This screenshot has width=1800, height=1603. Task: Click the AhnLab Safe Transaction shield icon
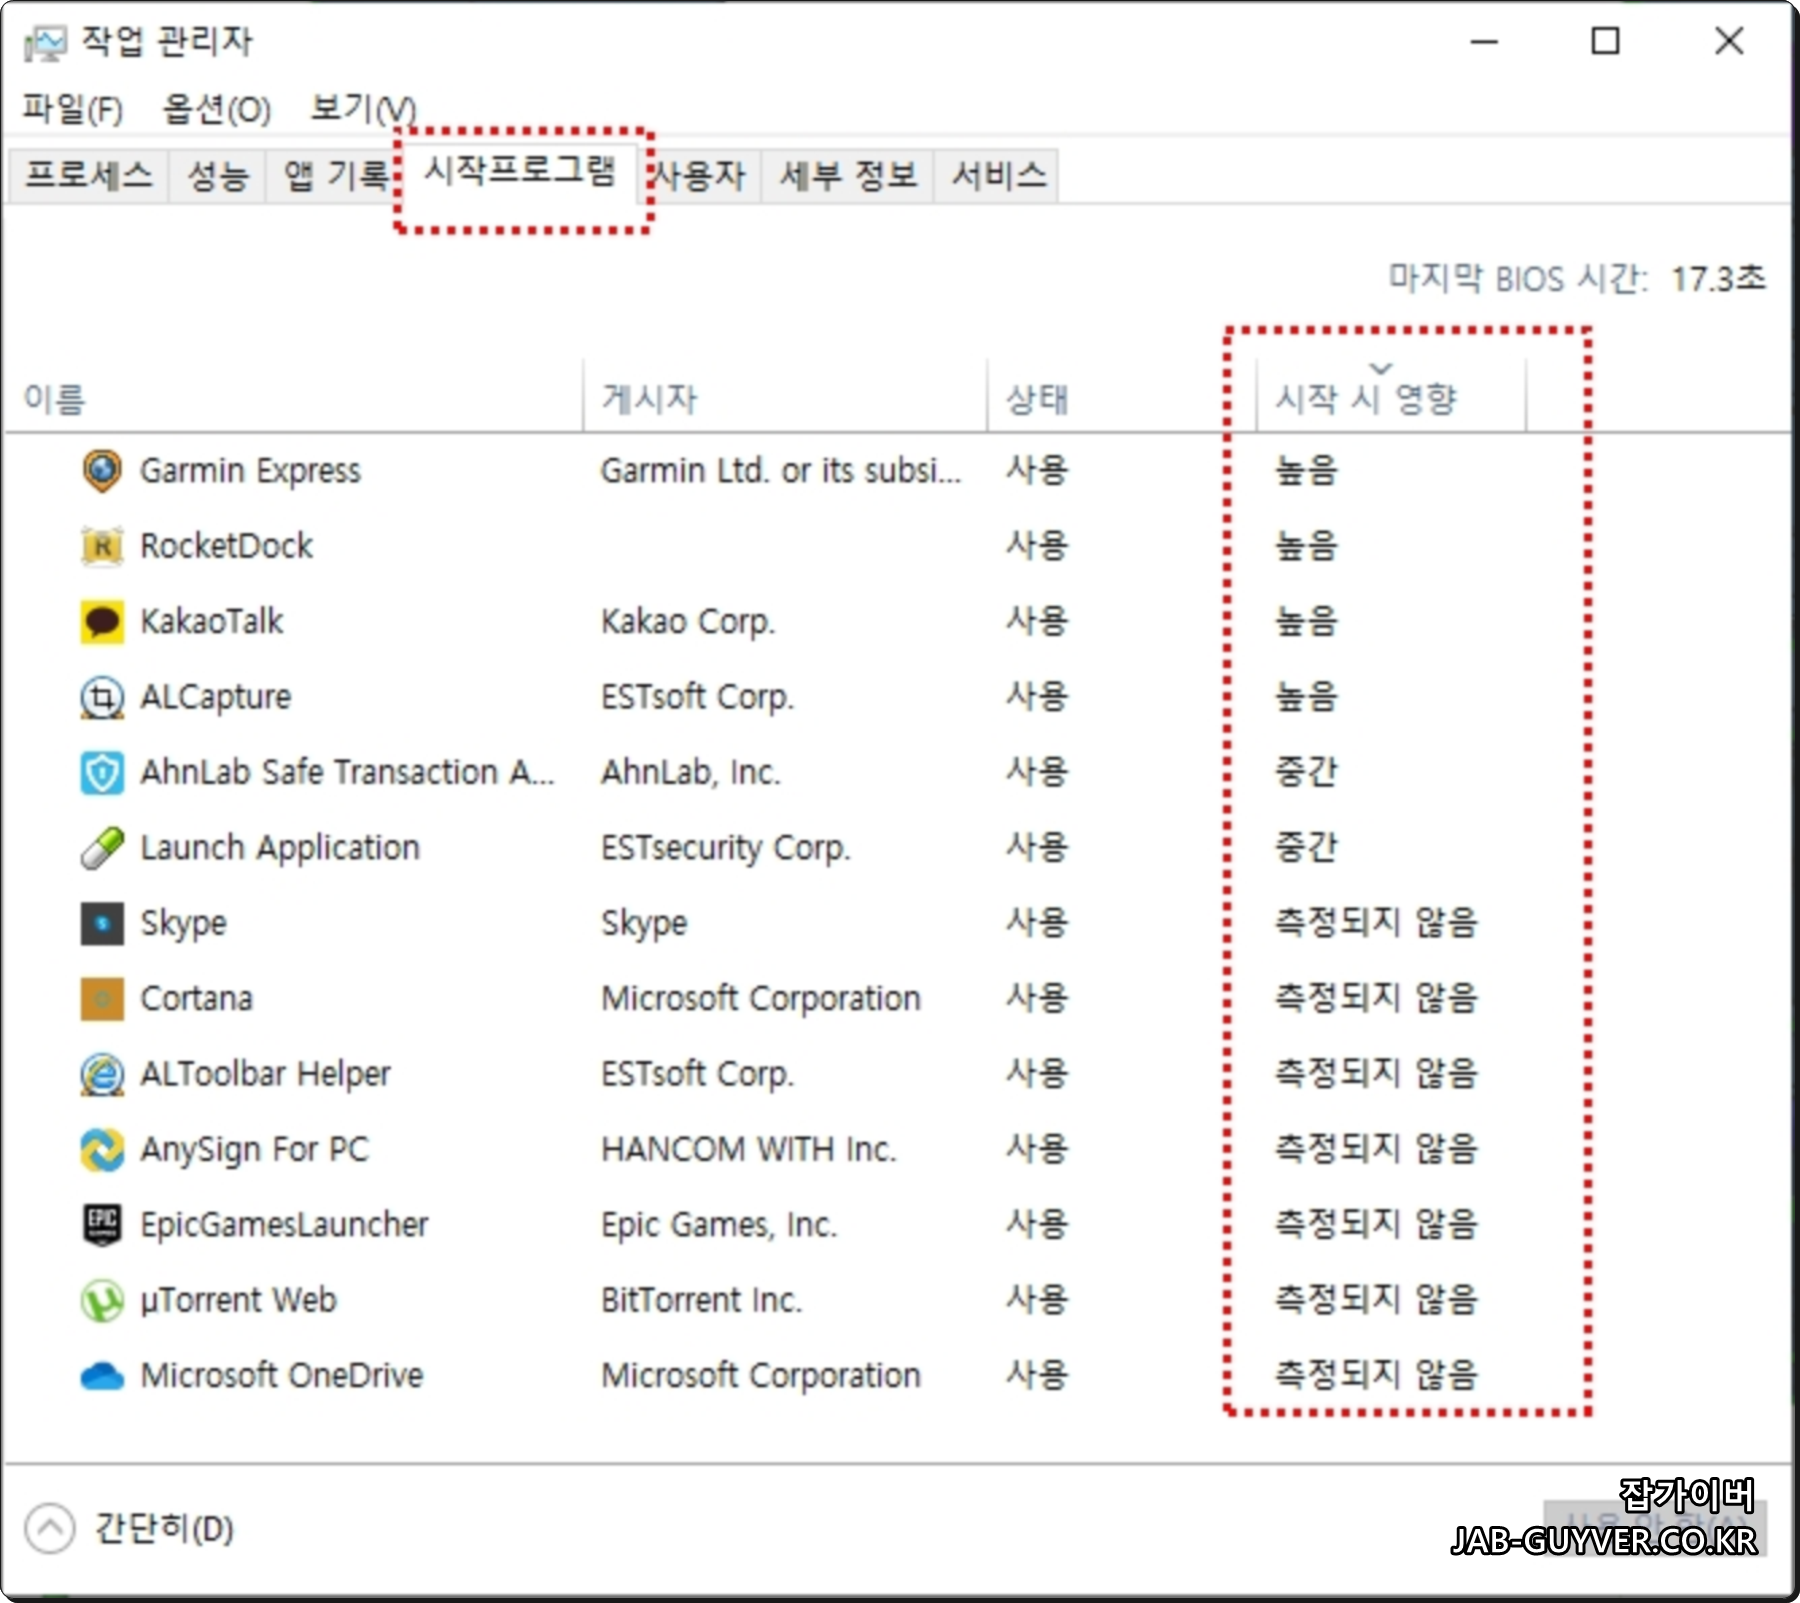coord(102,773)
